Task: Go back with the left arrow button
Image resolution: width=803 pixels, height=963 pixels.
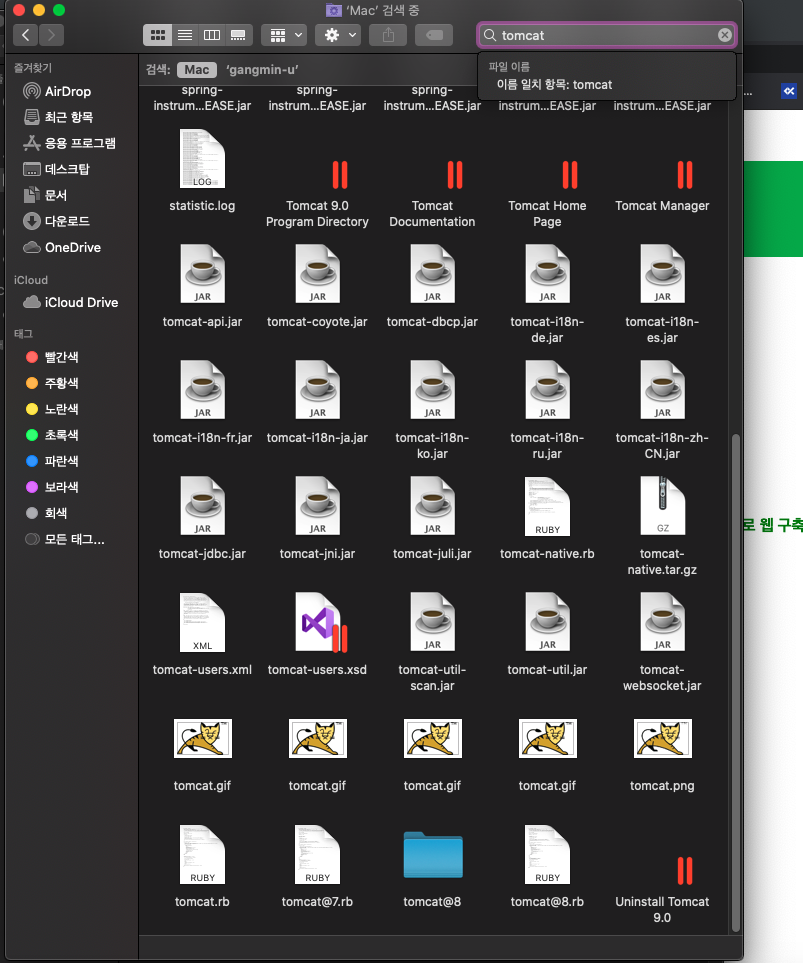Action: pos(25,35)
